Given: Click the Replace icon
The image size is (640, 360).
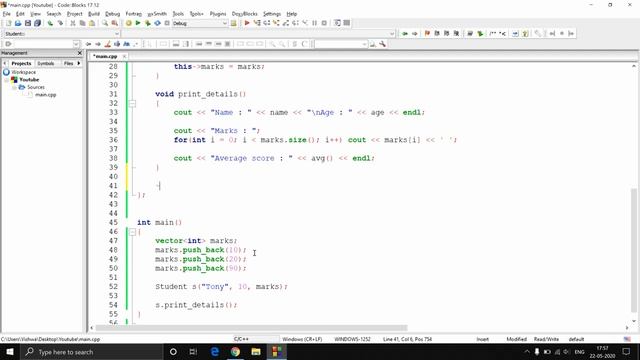Looking at the screenshot, I should click(x=115, y=23).
